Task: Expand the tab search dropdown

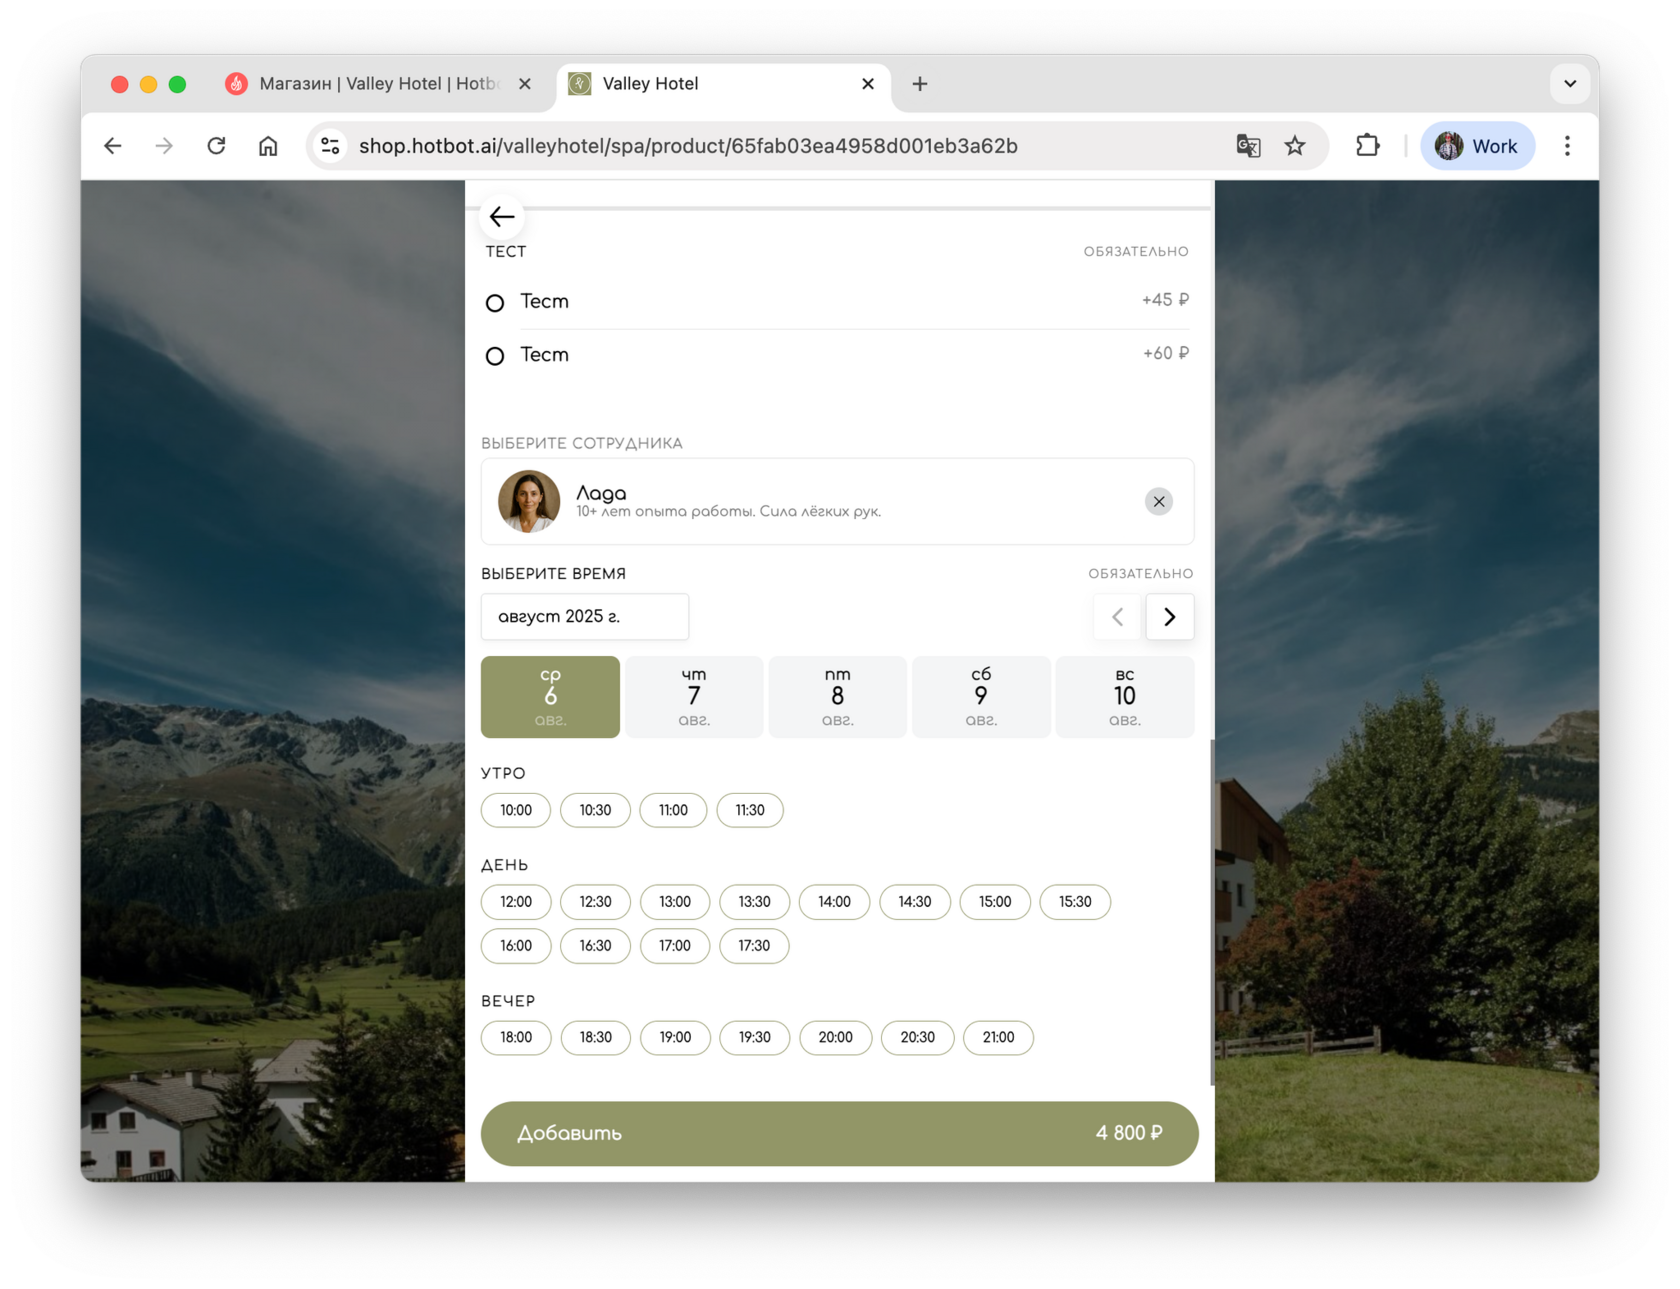Action: coord(1570,84)
